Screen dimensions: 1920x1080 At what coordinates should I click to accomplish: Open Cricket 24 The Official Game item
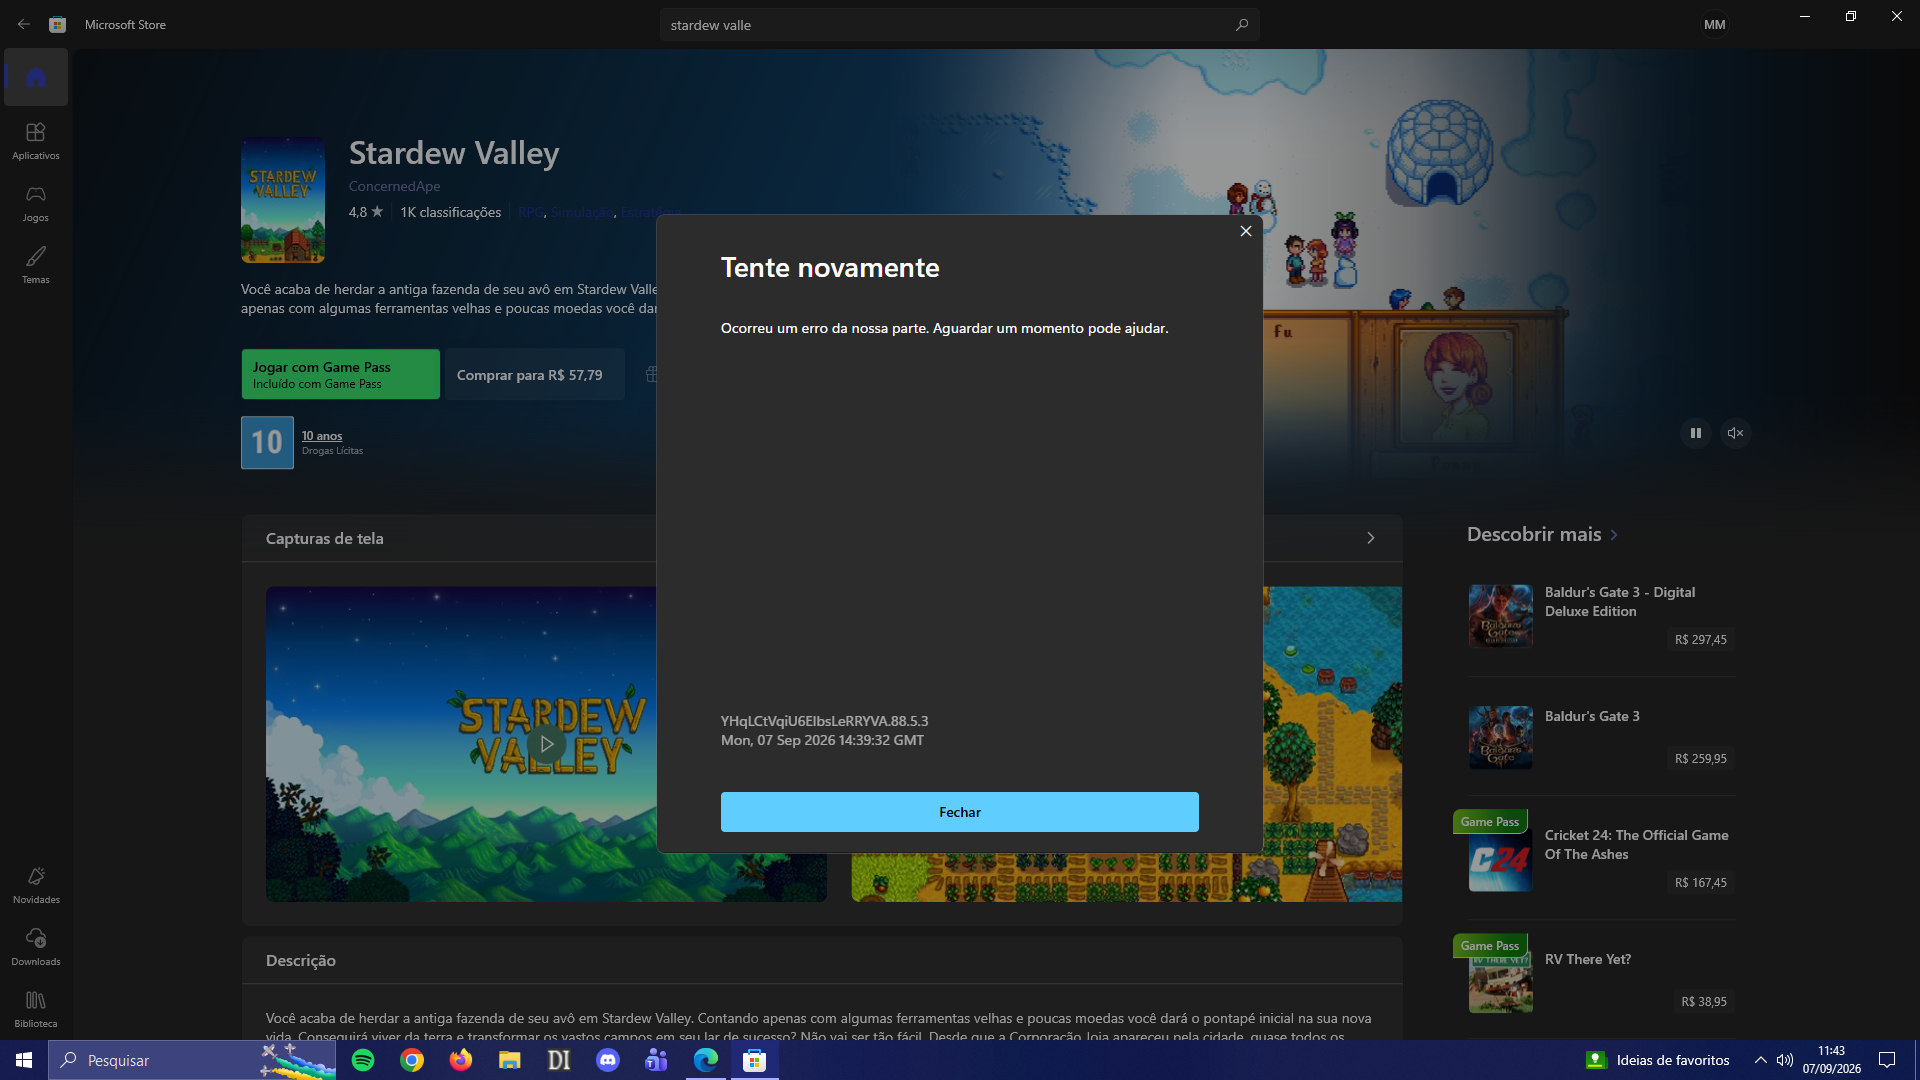tap(1600, 859)
